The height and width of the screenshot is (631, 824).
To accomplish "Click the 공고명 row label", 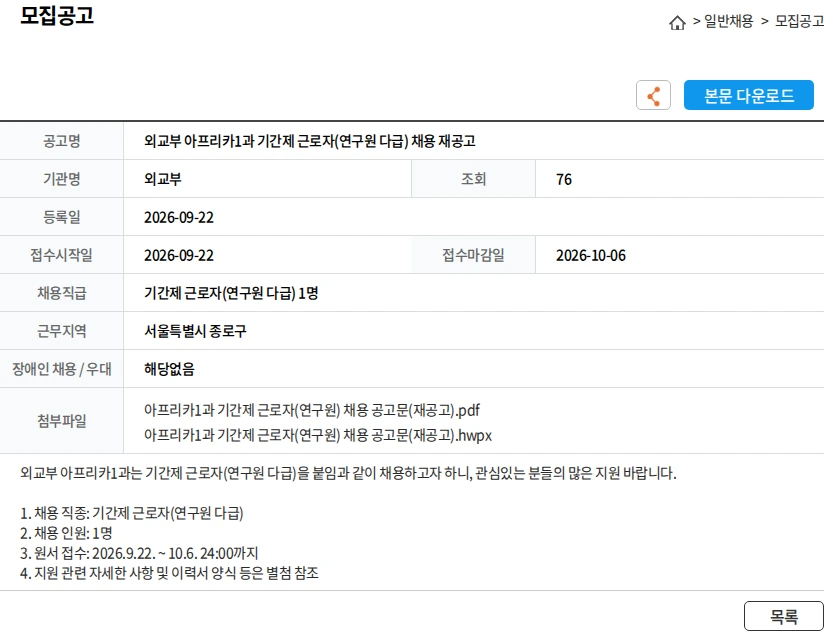I will [61, 141].
